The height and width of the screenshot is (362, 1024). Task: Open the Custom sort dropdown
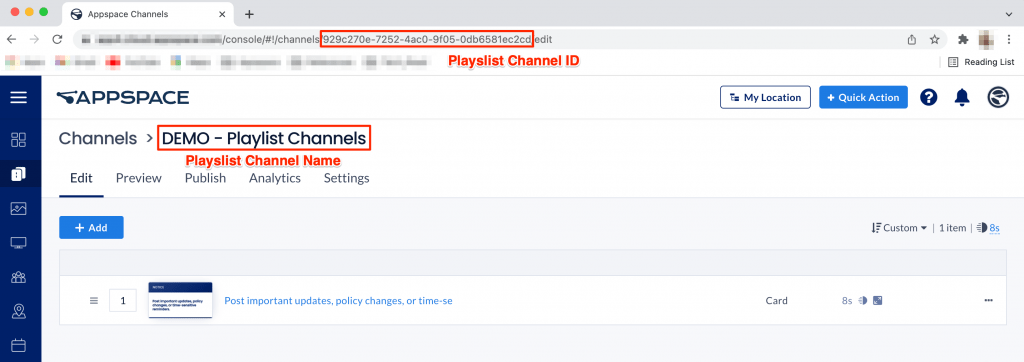tap(899, 228)
